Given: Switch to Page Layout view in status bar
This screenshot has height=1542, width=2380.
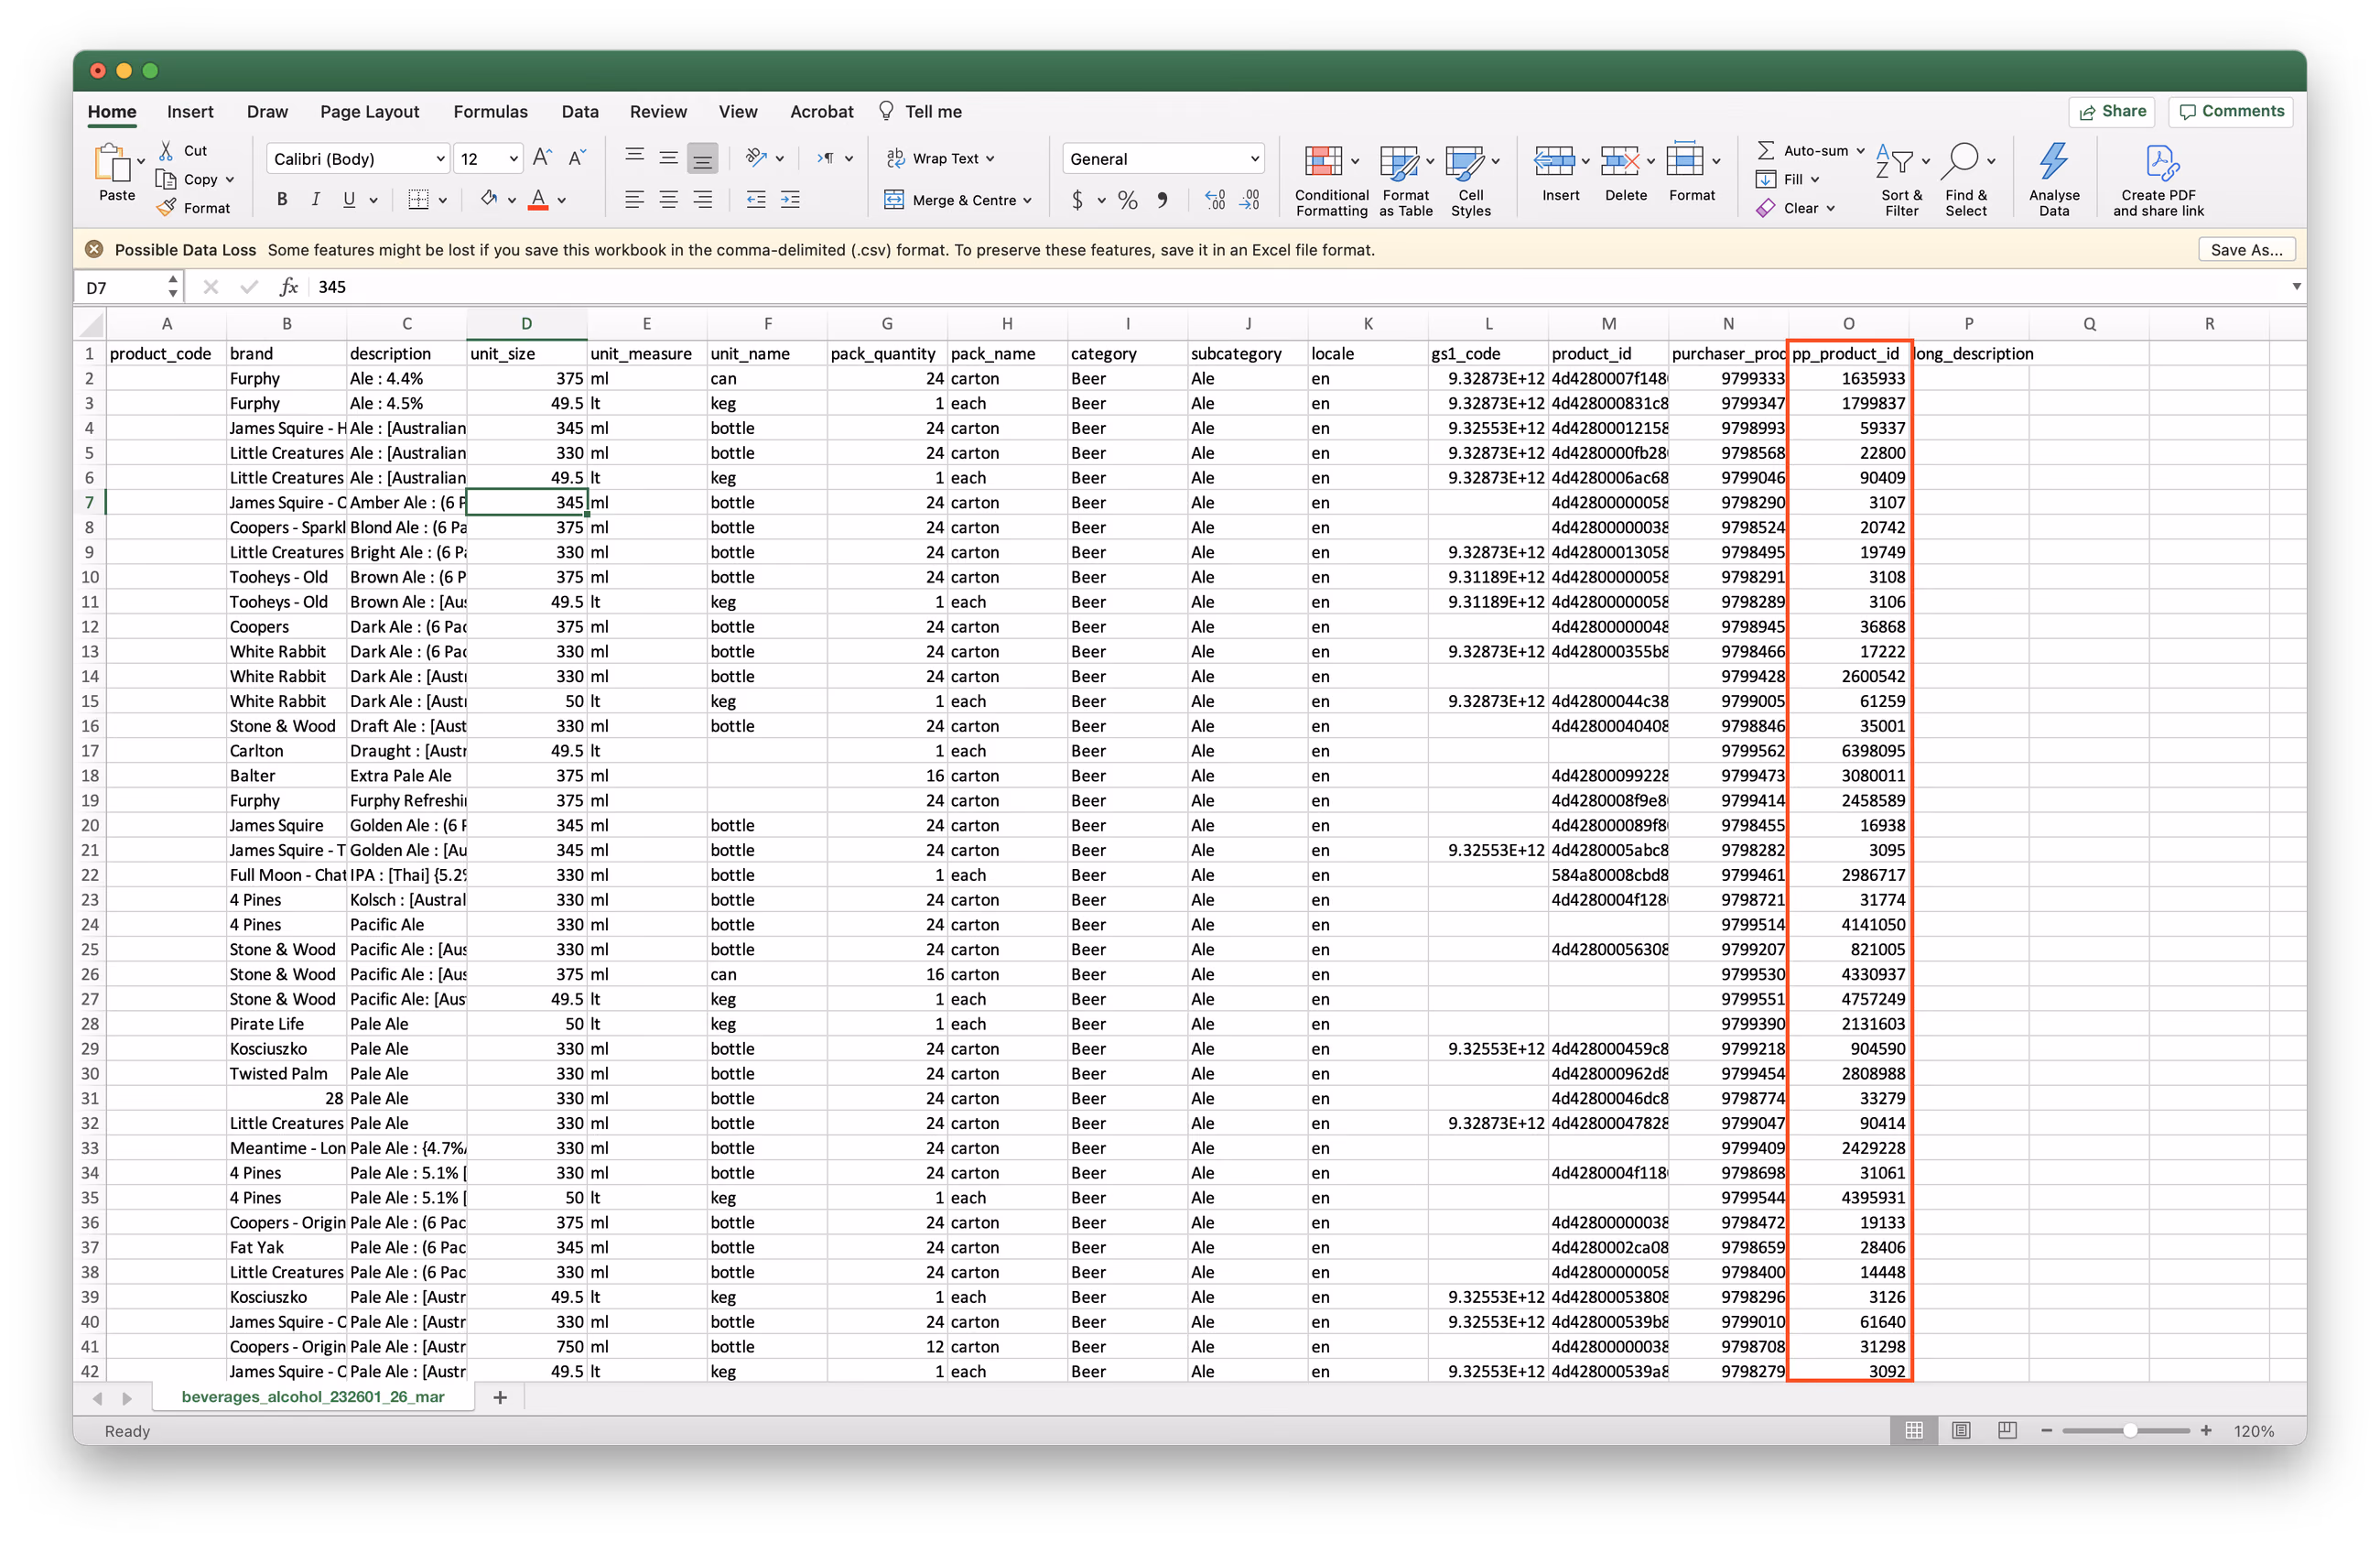Looking at the screenshot, I should click(1961, 1430).
